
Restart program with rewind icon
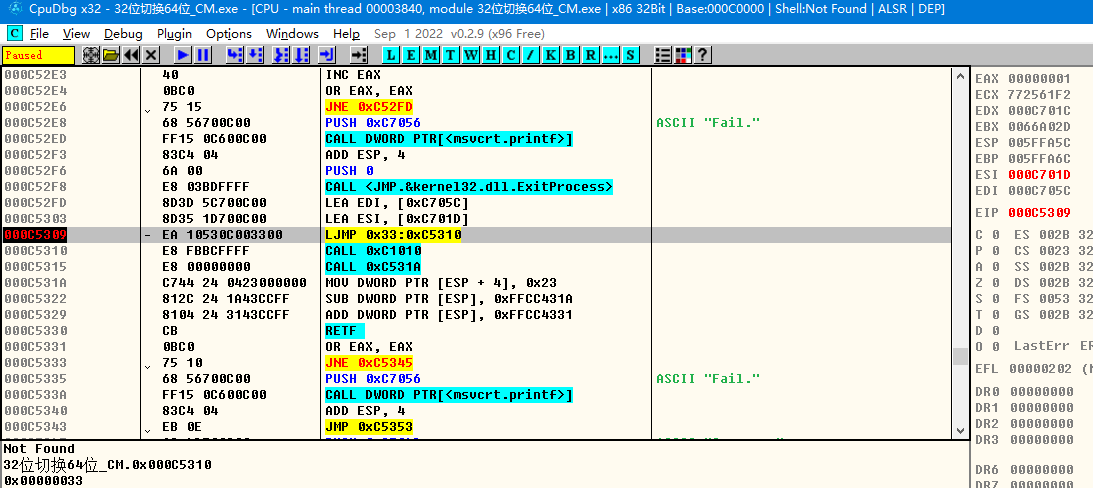pos(131,56)
